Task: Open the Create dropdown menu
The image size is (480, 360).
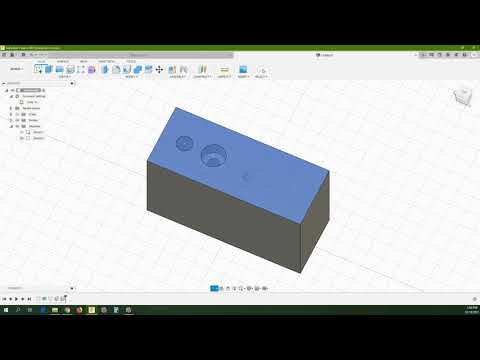Action: [x=64, y=77]
